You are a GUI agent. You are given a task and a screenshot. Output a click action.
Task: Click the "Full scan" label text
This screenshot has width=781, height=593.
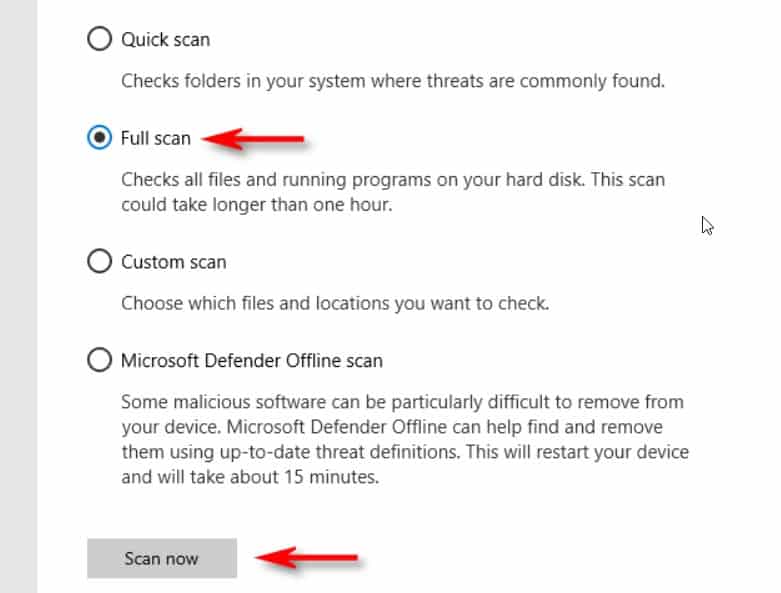point(155,138)
